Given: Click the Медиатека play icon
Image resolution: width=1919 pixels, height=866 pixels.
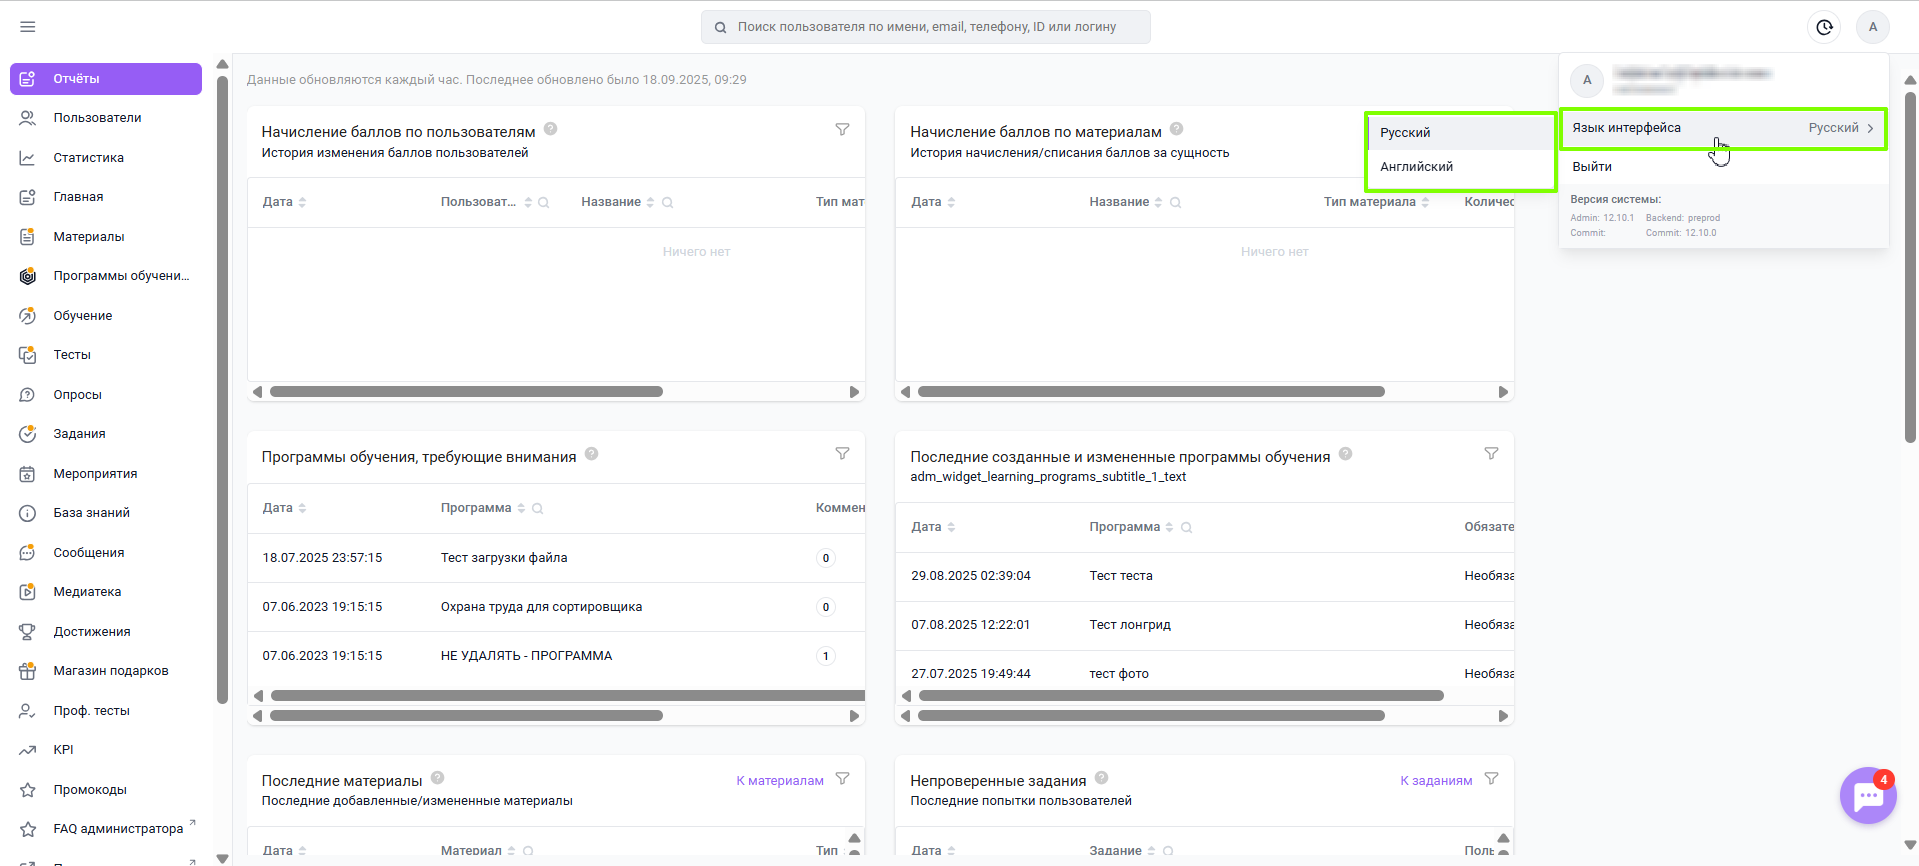Looking at the screenshot, I should point(28,592).
